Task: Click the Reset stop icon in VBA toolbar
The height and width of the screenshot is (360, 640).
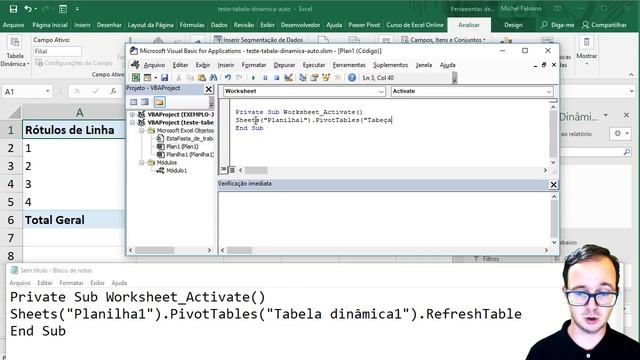Action: pyautogui.click(x=276, y=78)
